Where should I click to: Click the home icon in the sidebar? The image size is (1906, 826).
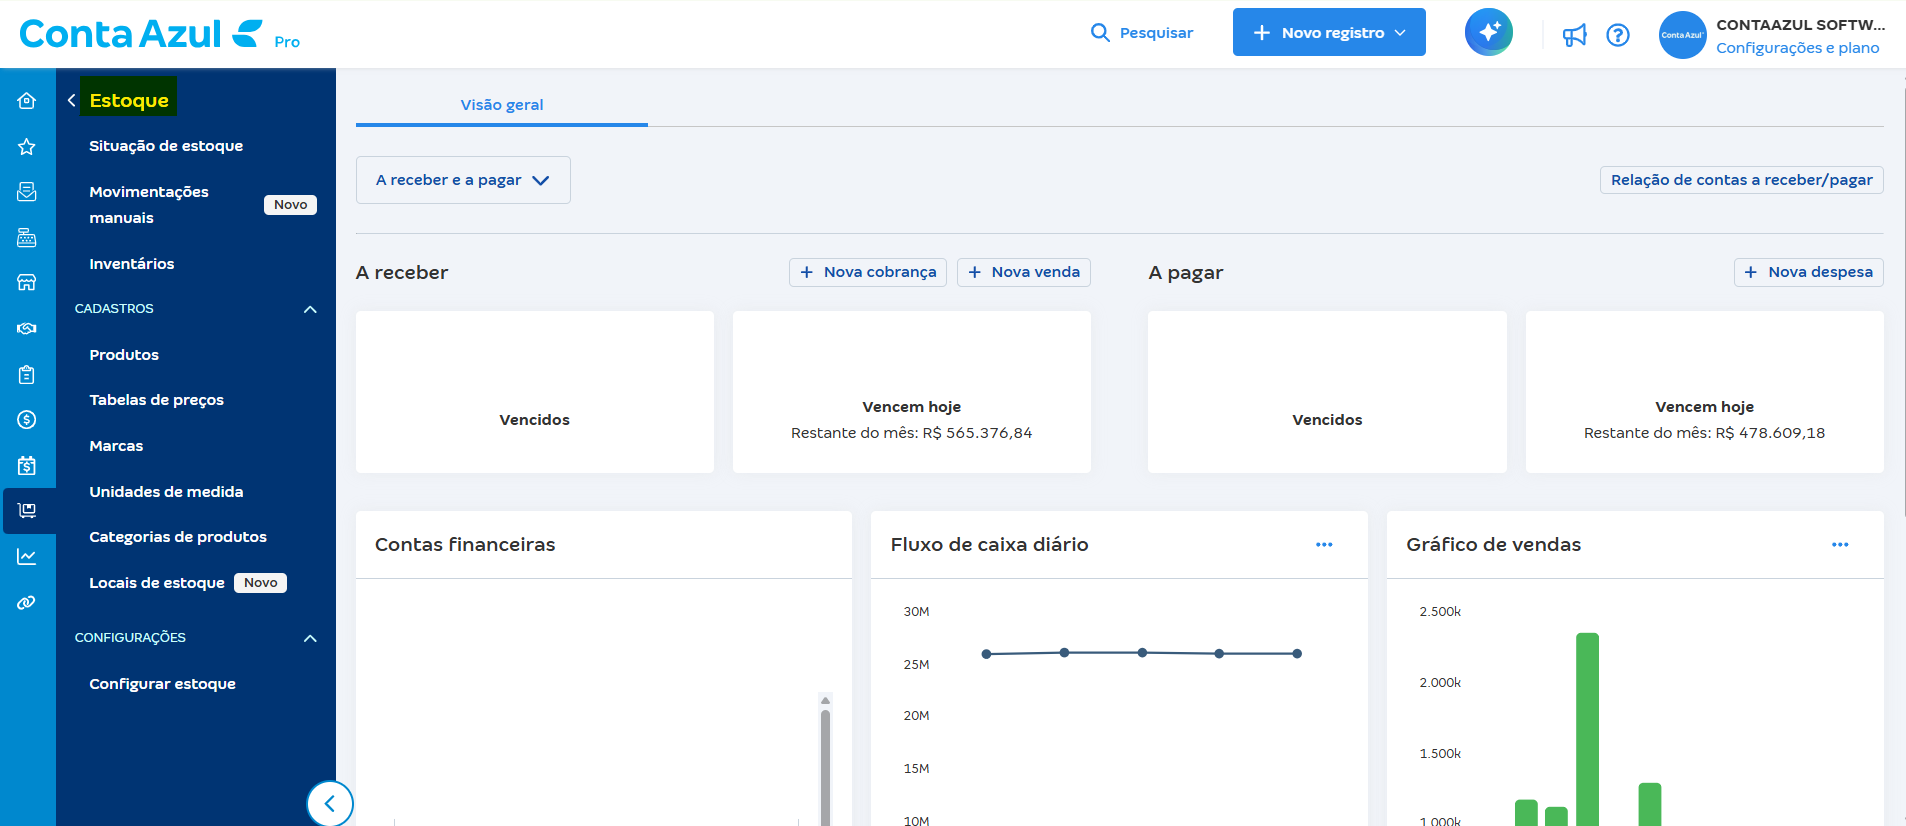(27, 100)
